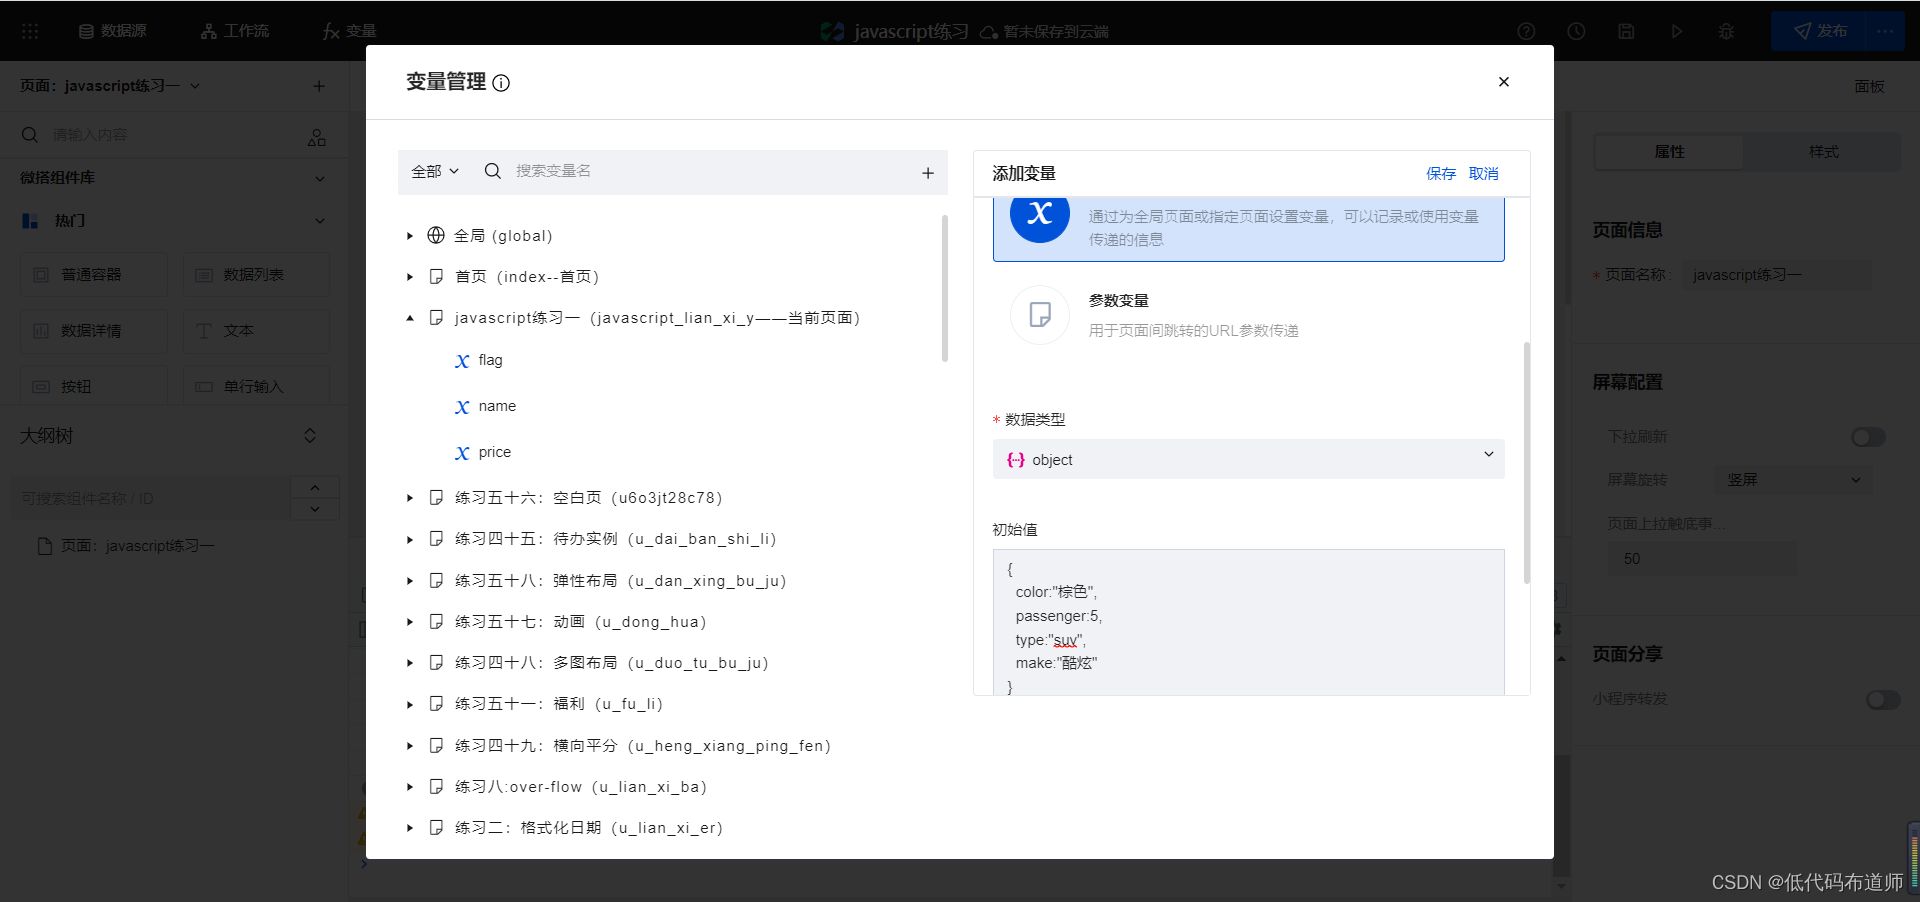Click the scrollbar of add variable panel

pyautogui.click(x=1527, y=462)
